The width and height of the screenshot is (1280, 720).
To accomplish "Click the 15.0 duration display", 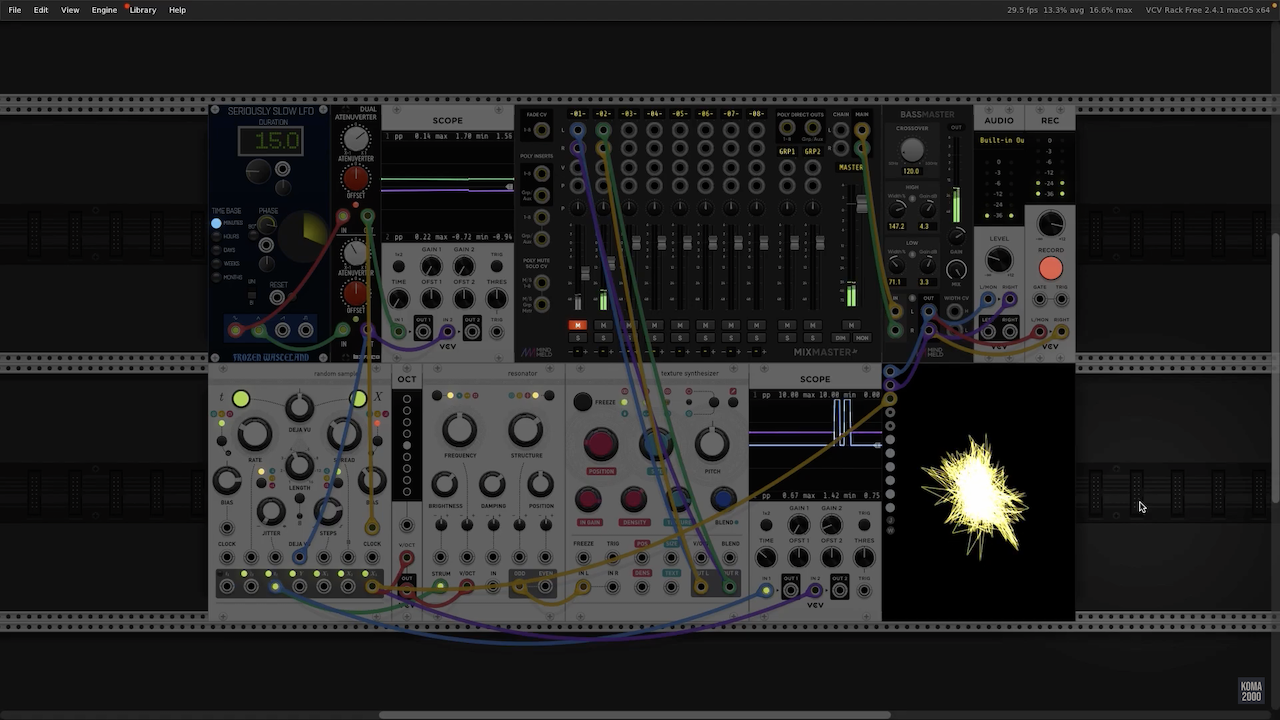I will click(x=271, y=141).
